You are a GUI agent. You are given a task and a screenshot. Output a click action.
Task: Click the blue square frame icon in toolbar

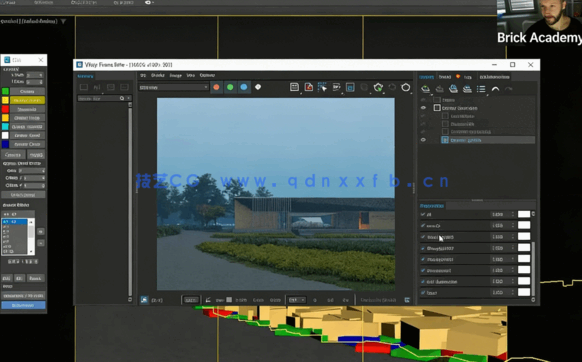point(350,87)
